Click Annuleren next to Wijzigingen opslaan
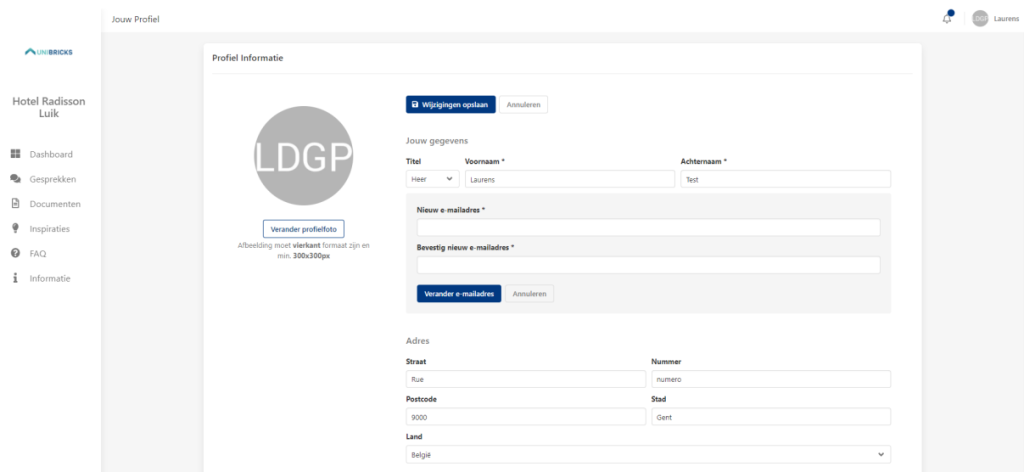 tap(523, 104)
